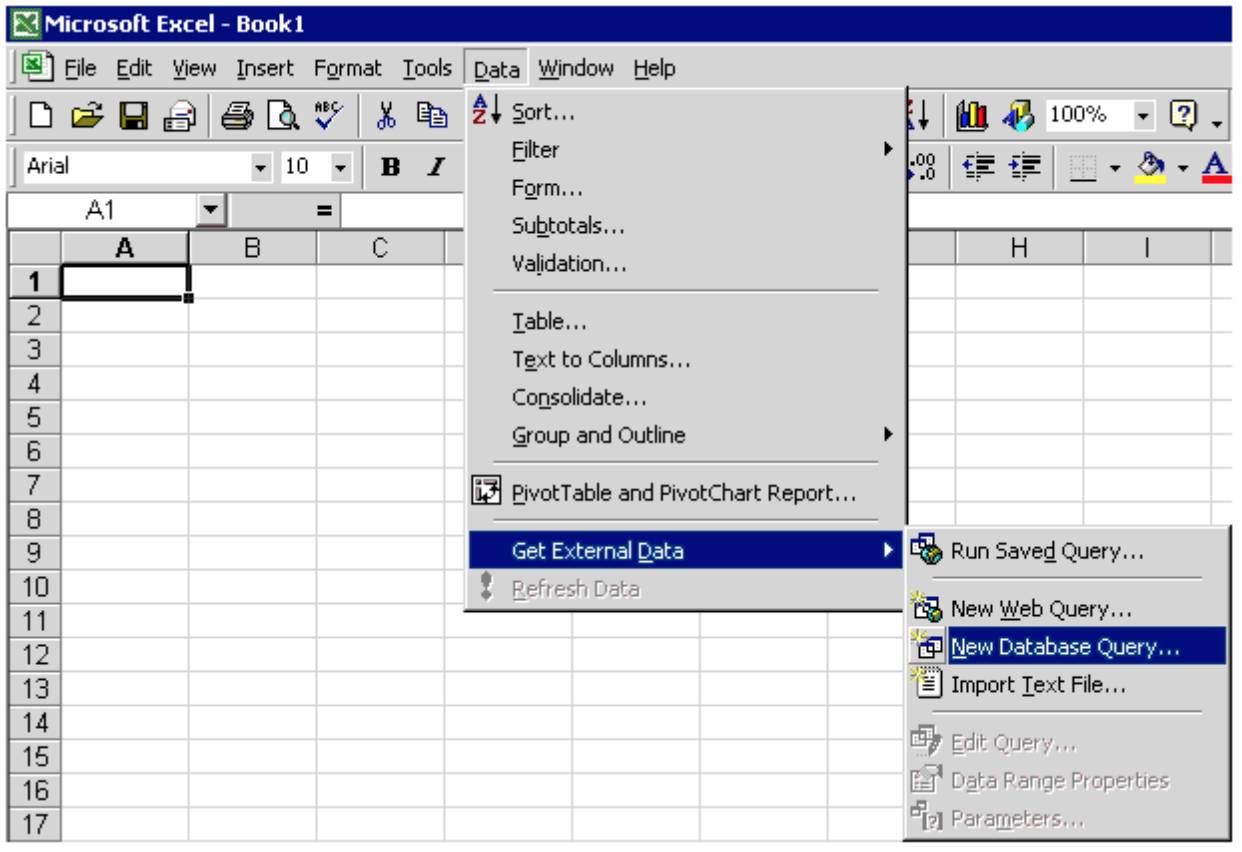Image resolution: width=1242 pixels, height=852 pixels.
Task: Run the spelling check icon
Action: click(328, 116)
